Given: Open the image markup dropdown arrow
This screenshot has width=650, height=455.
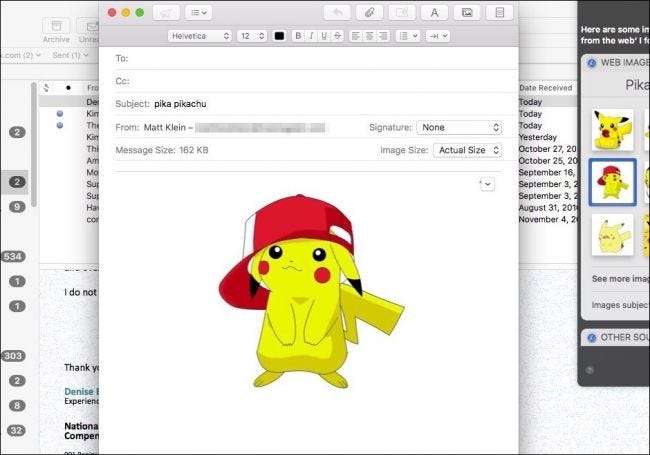Looking at the screenshot, I should coord(488,184).
